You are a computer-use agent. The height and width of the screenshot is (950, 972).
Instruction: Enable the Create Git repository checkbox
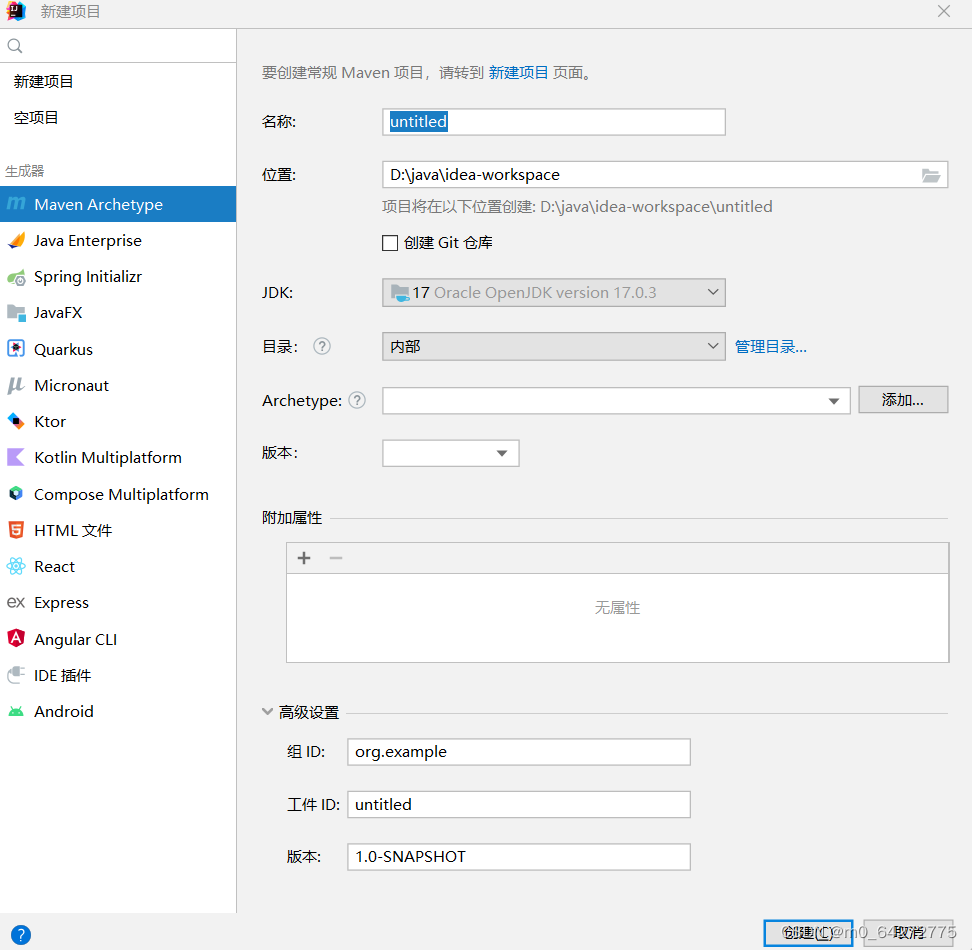(390, 243)
